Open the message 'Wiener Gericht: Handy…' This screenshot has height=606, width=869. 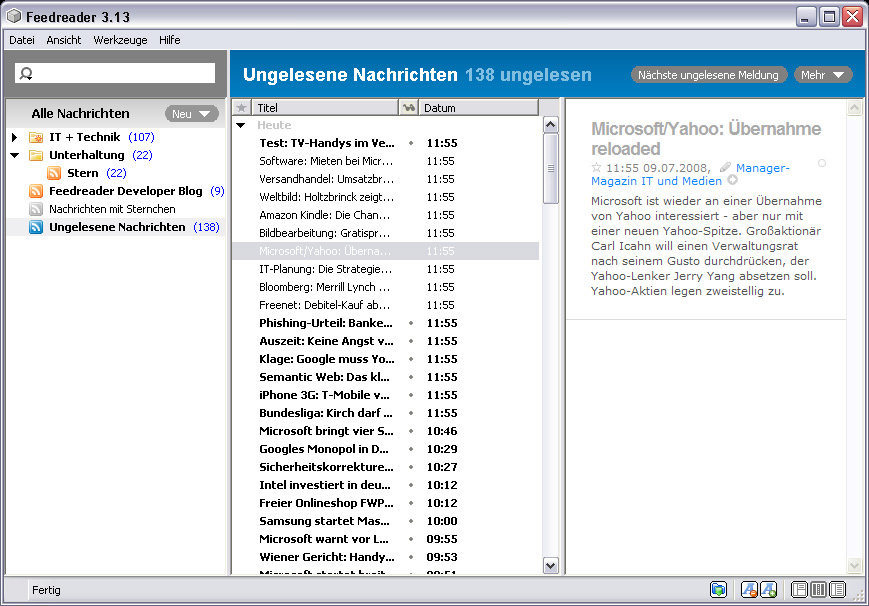(385, 557)
